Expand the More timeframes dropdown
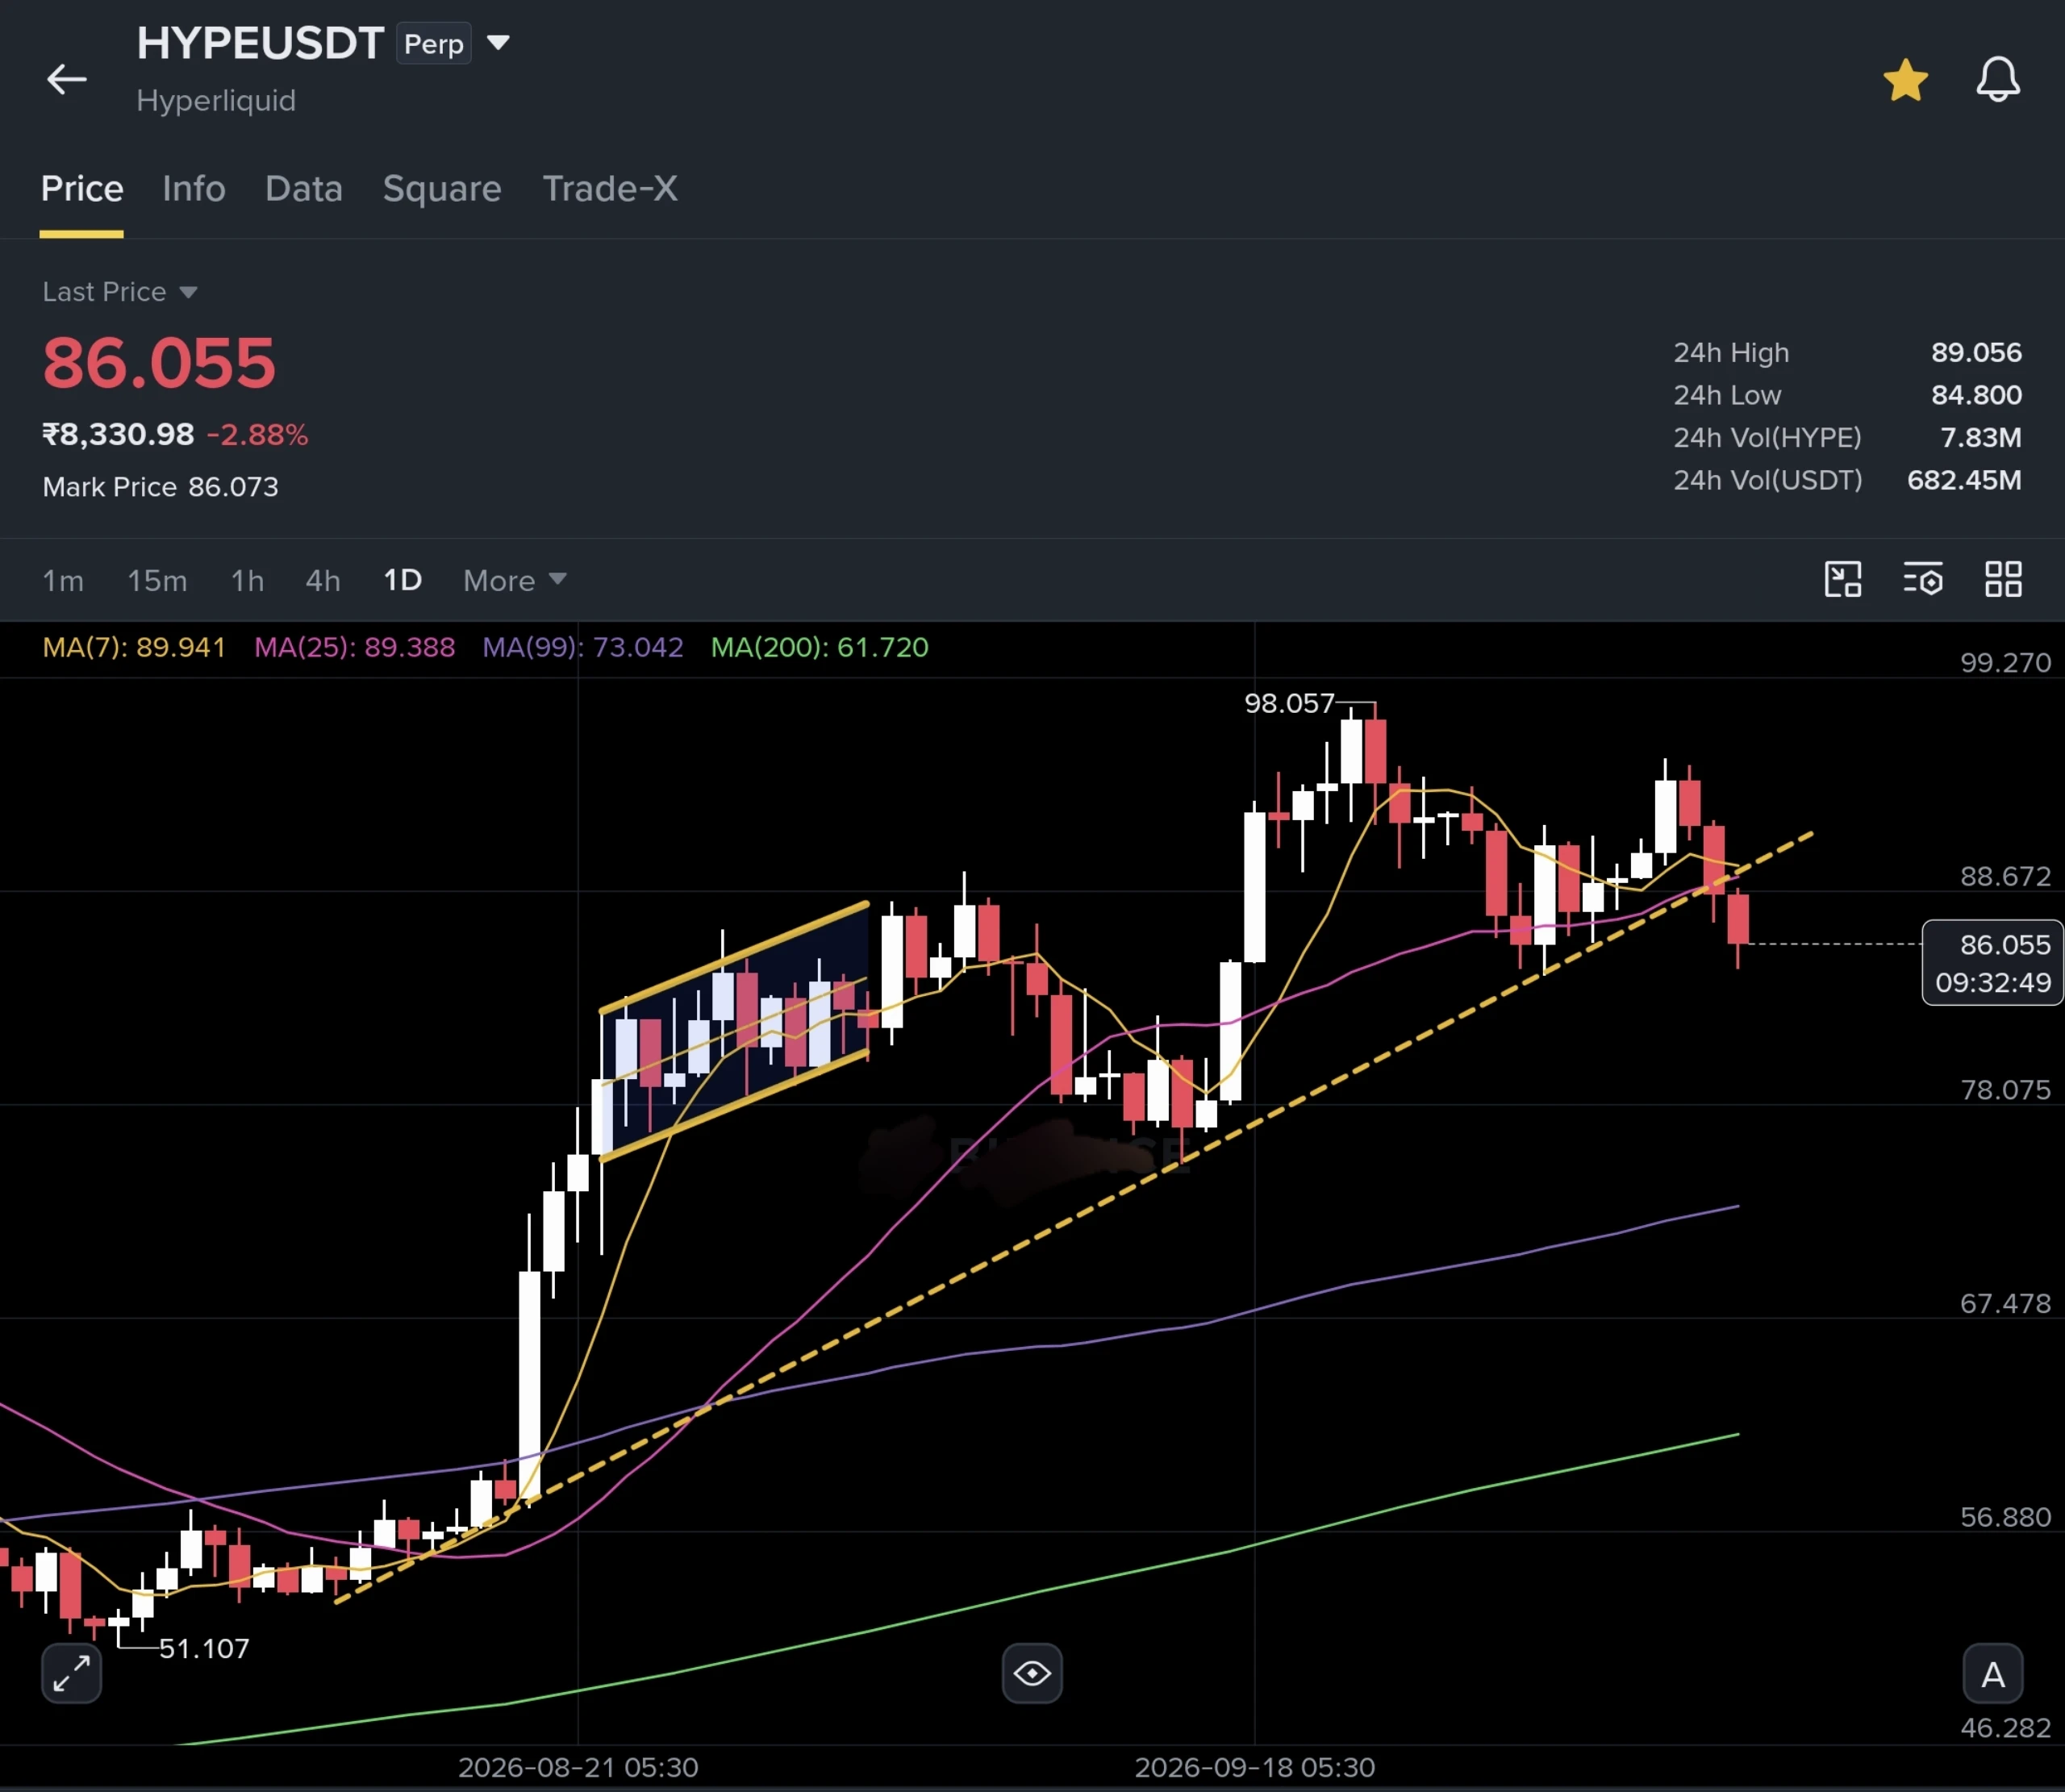2065x1792 pixels. point(515,580)
